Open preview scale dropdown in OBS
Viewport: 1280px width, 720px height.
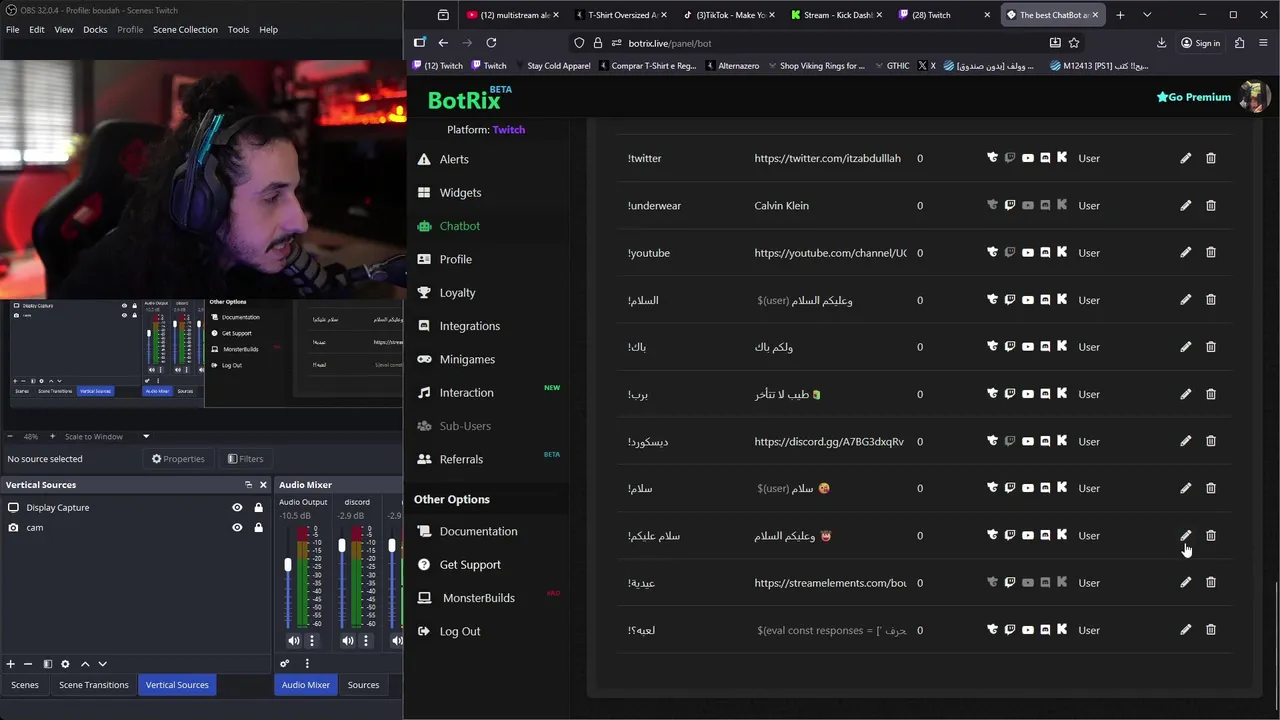click(146, 436)
